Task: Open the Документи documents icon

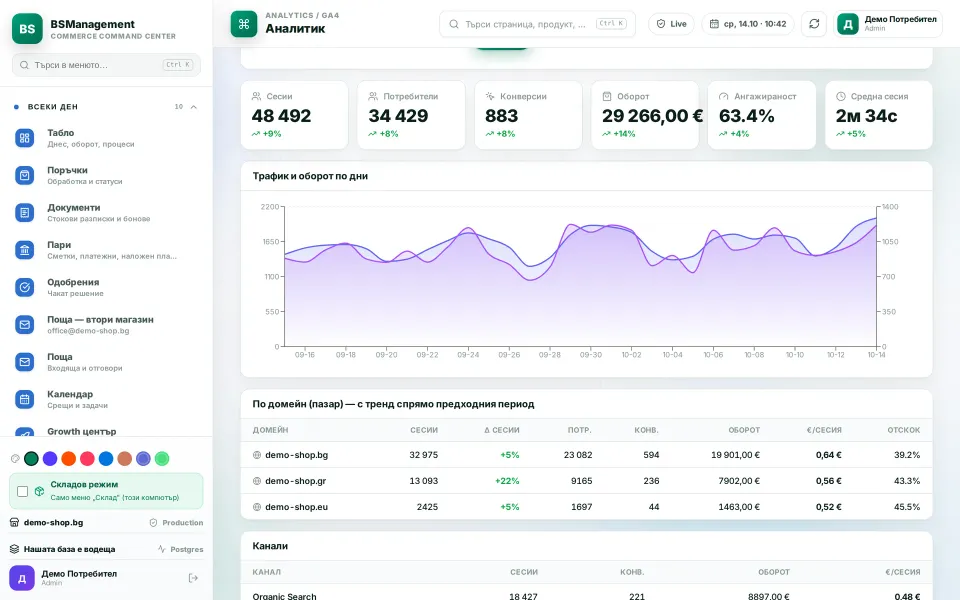Action: tap(24, 212)
